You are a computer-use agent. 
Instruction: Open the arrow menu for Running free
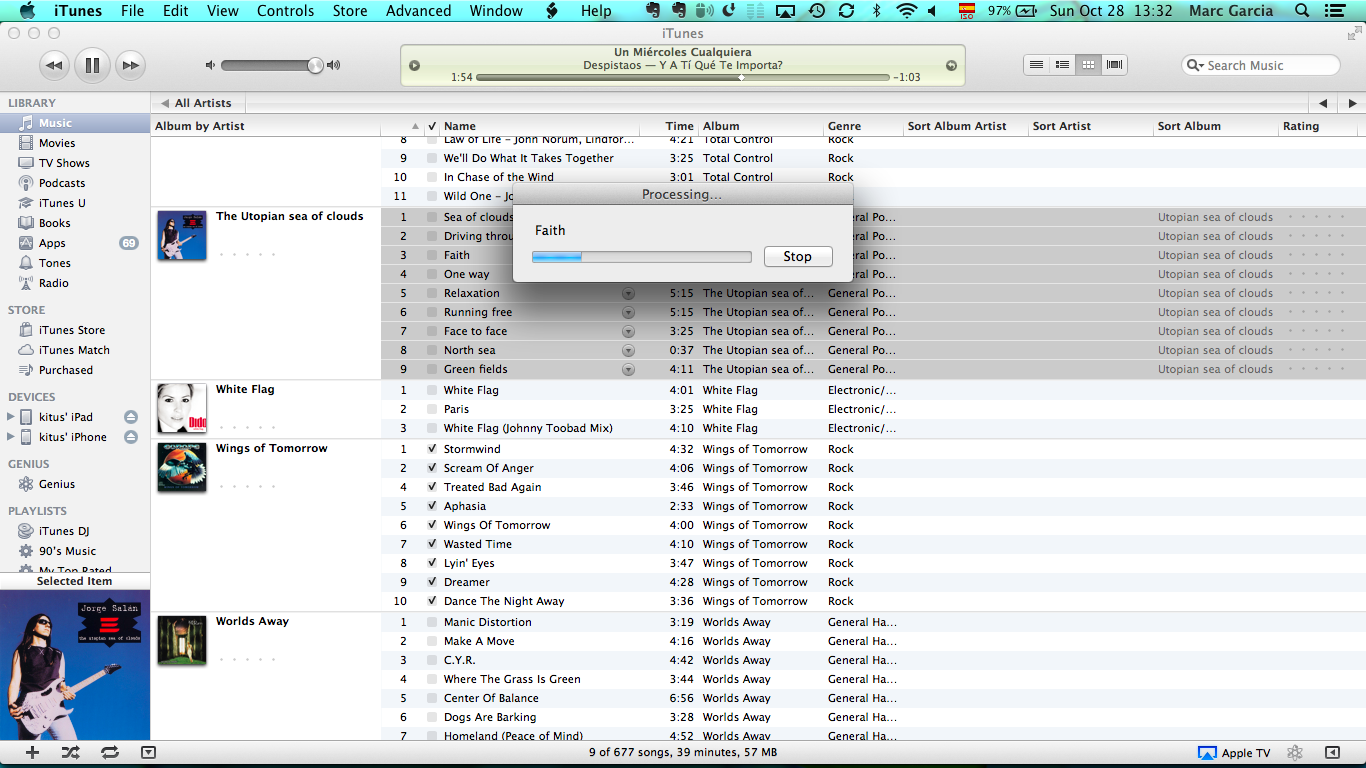[628, 312]
